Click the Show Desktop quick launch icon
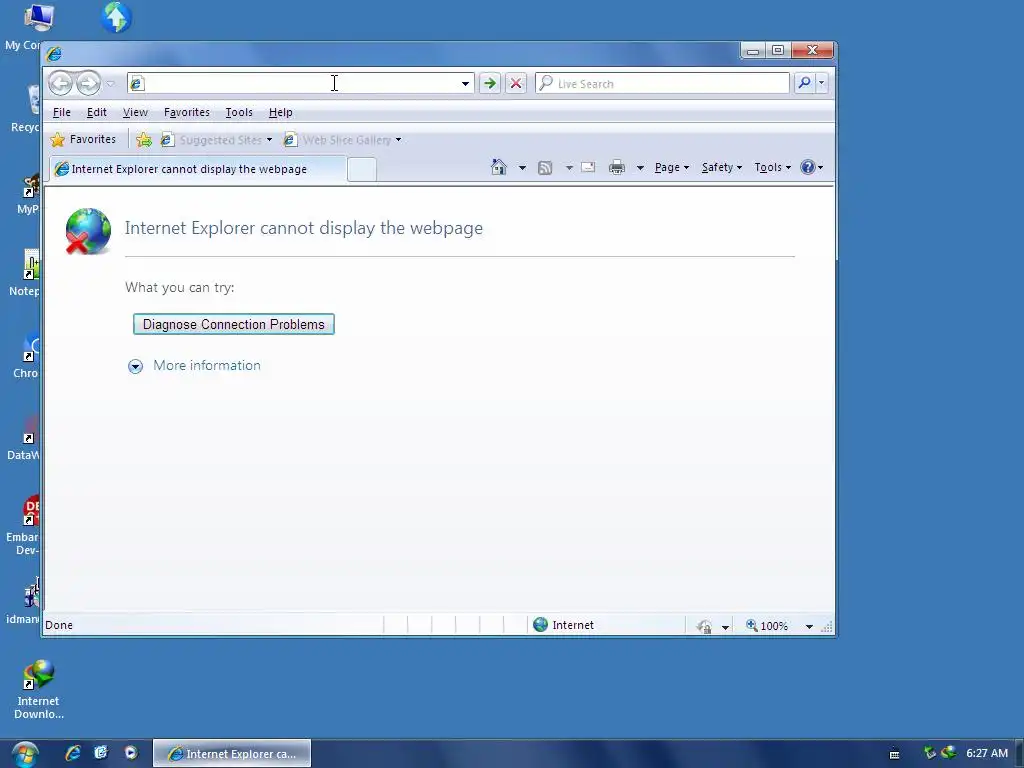This screenshot has height=768, width=1024. [101, 753]
